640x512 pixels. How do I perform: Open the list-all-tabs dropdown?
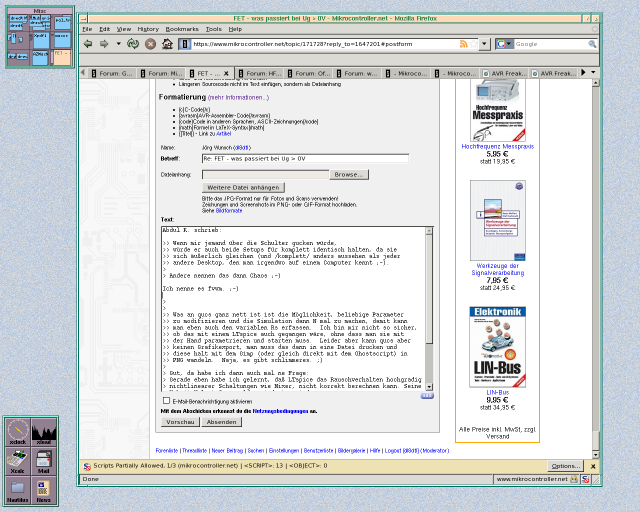point(593,72)
